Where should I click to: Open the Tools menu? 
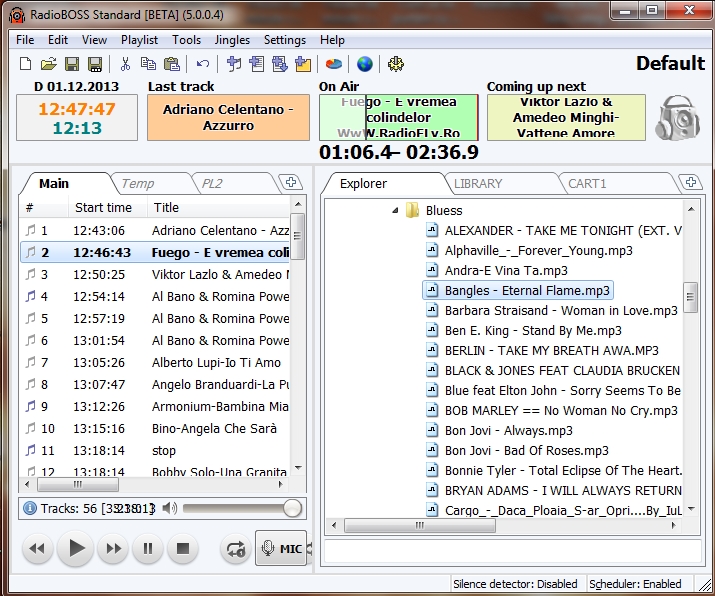pos(186,40)
